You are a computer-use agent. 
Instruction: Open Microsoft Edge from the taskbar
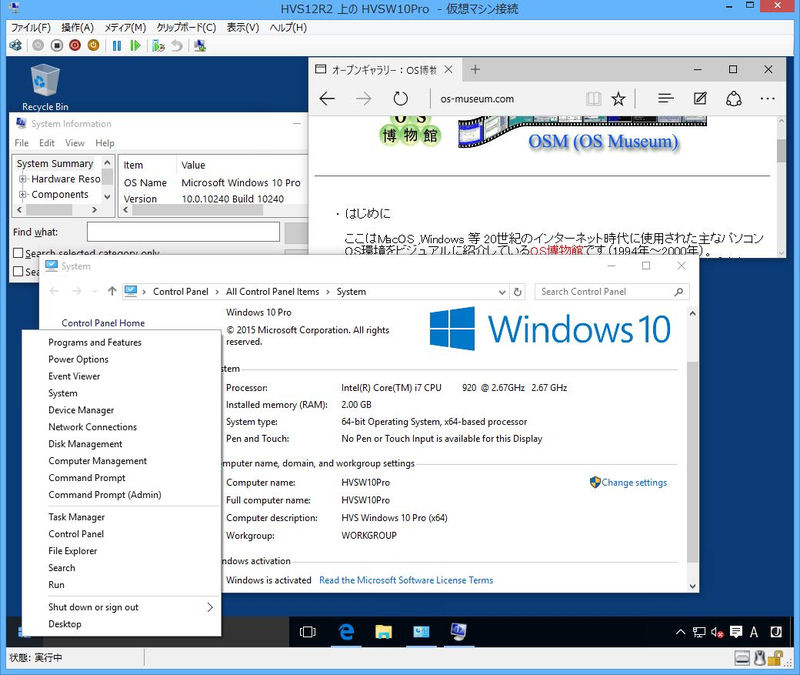click(x=346, y=632)
